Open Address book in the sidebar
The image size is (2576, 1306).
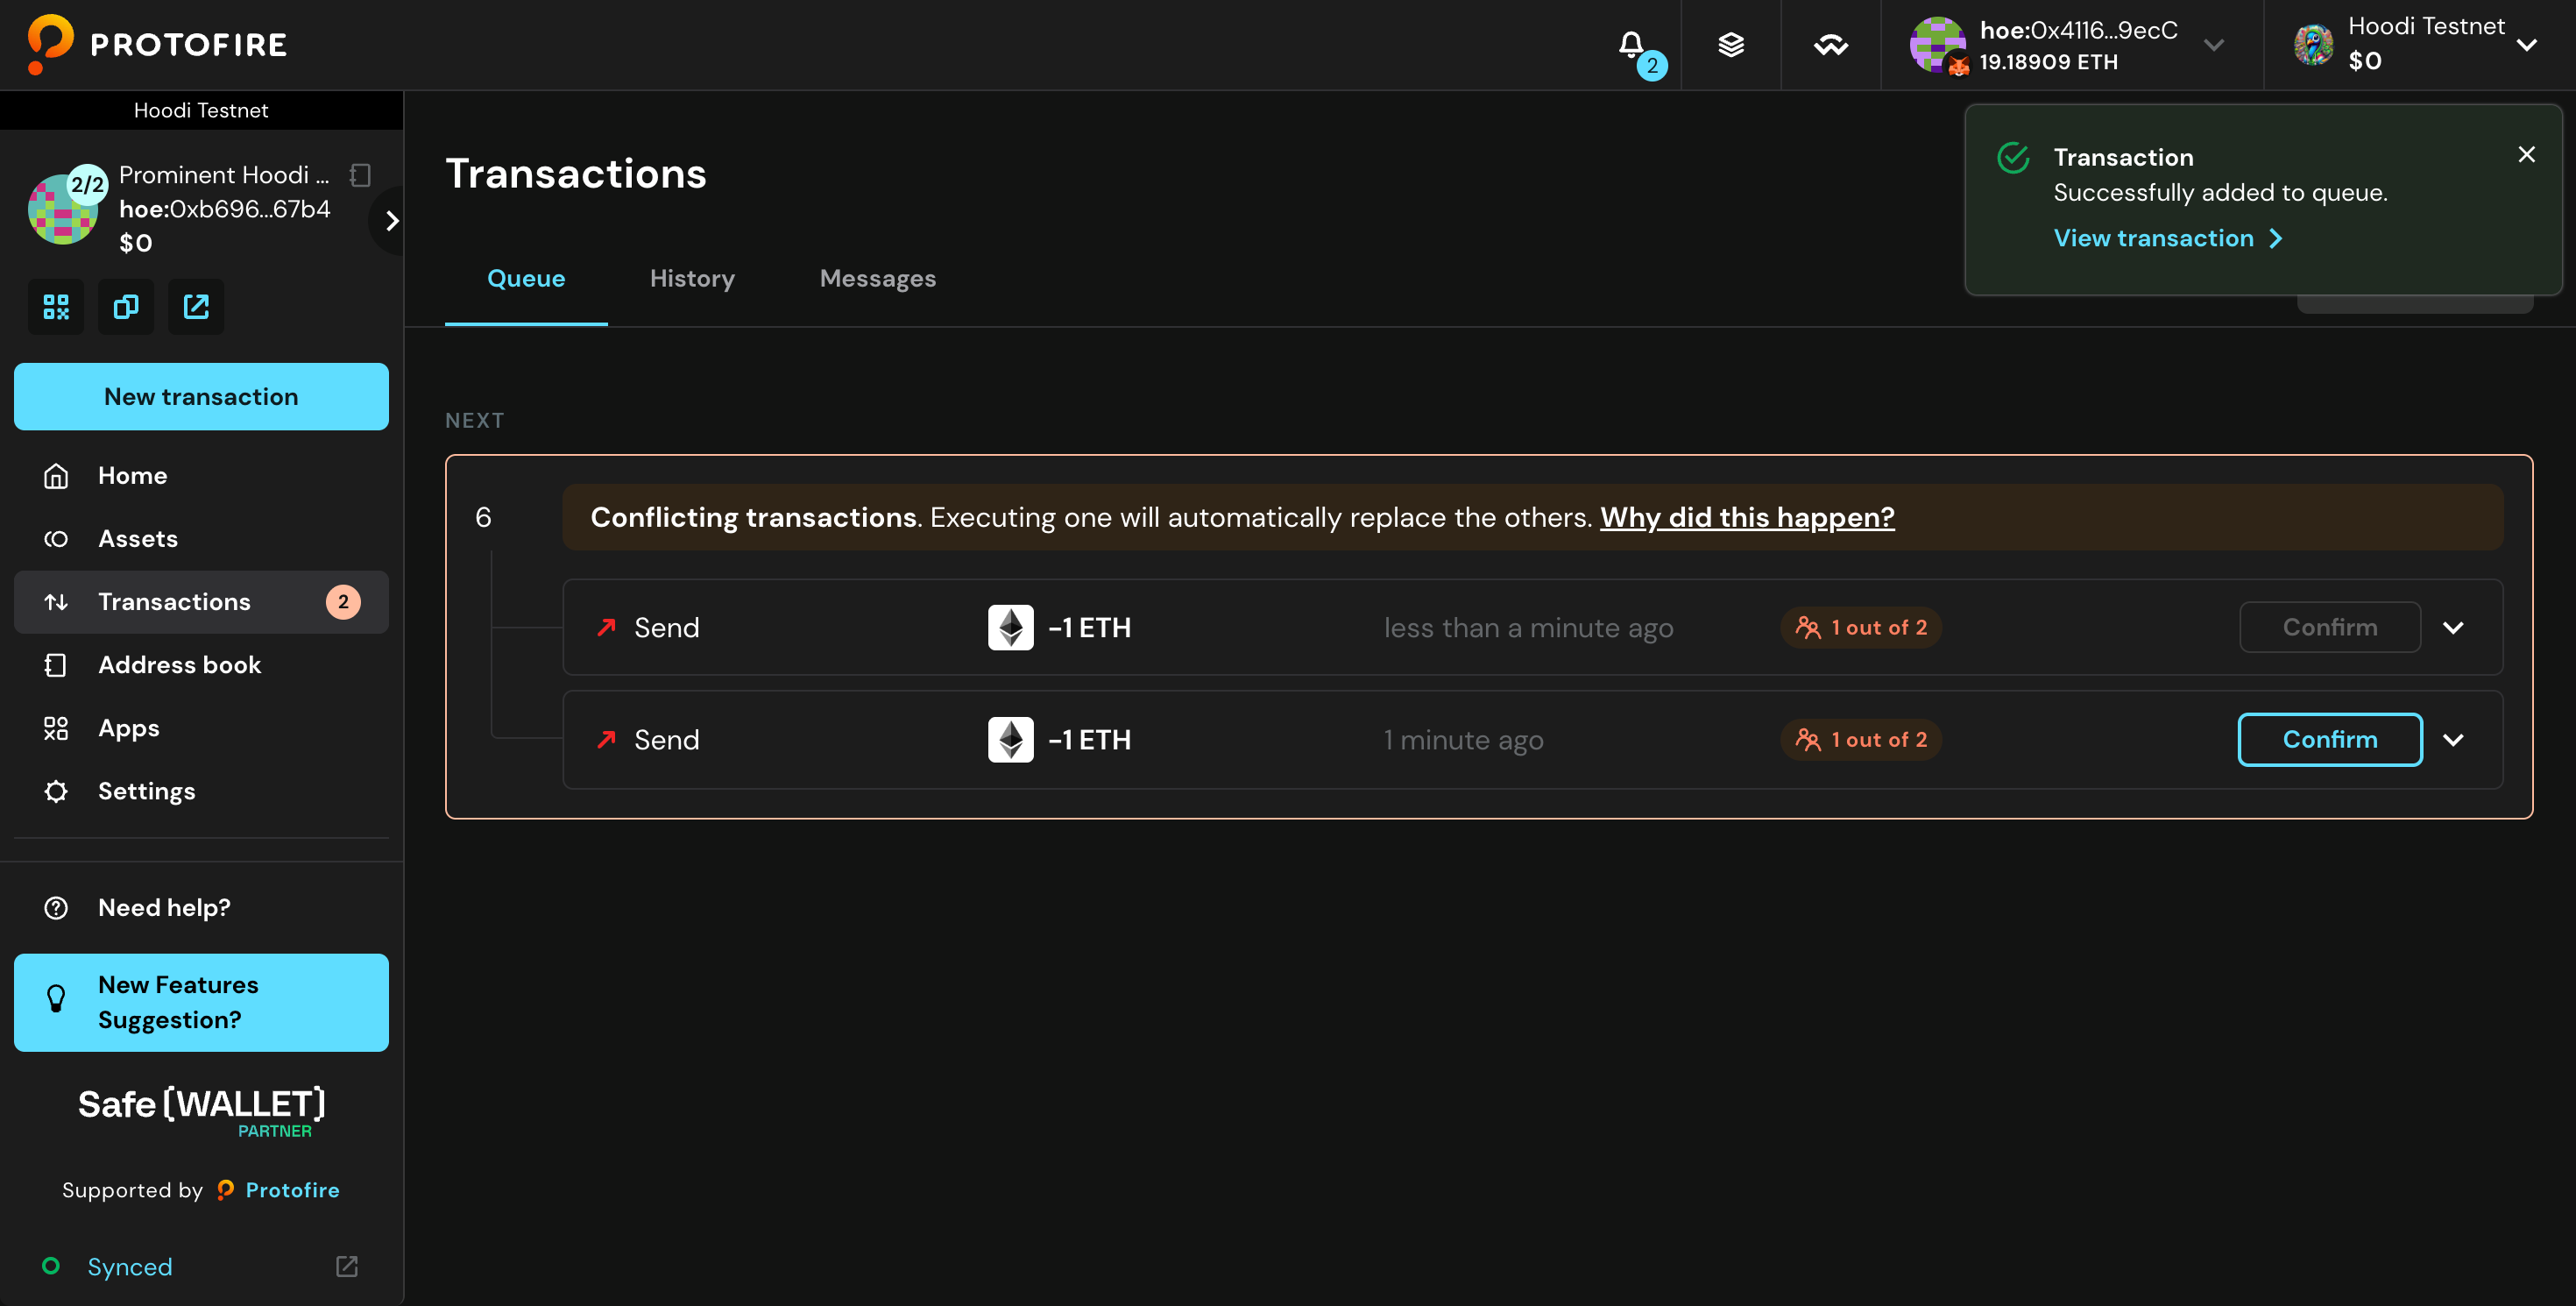[179, 665]
